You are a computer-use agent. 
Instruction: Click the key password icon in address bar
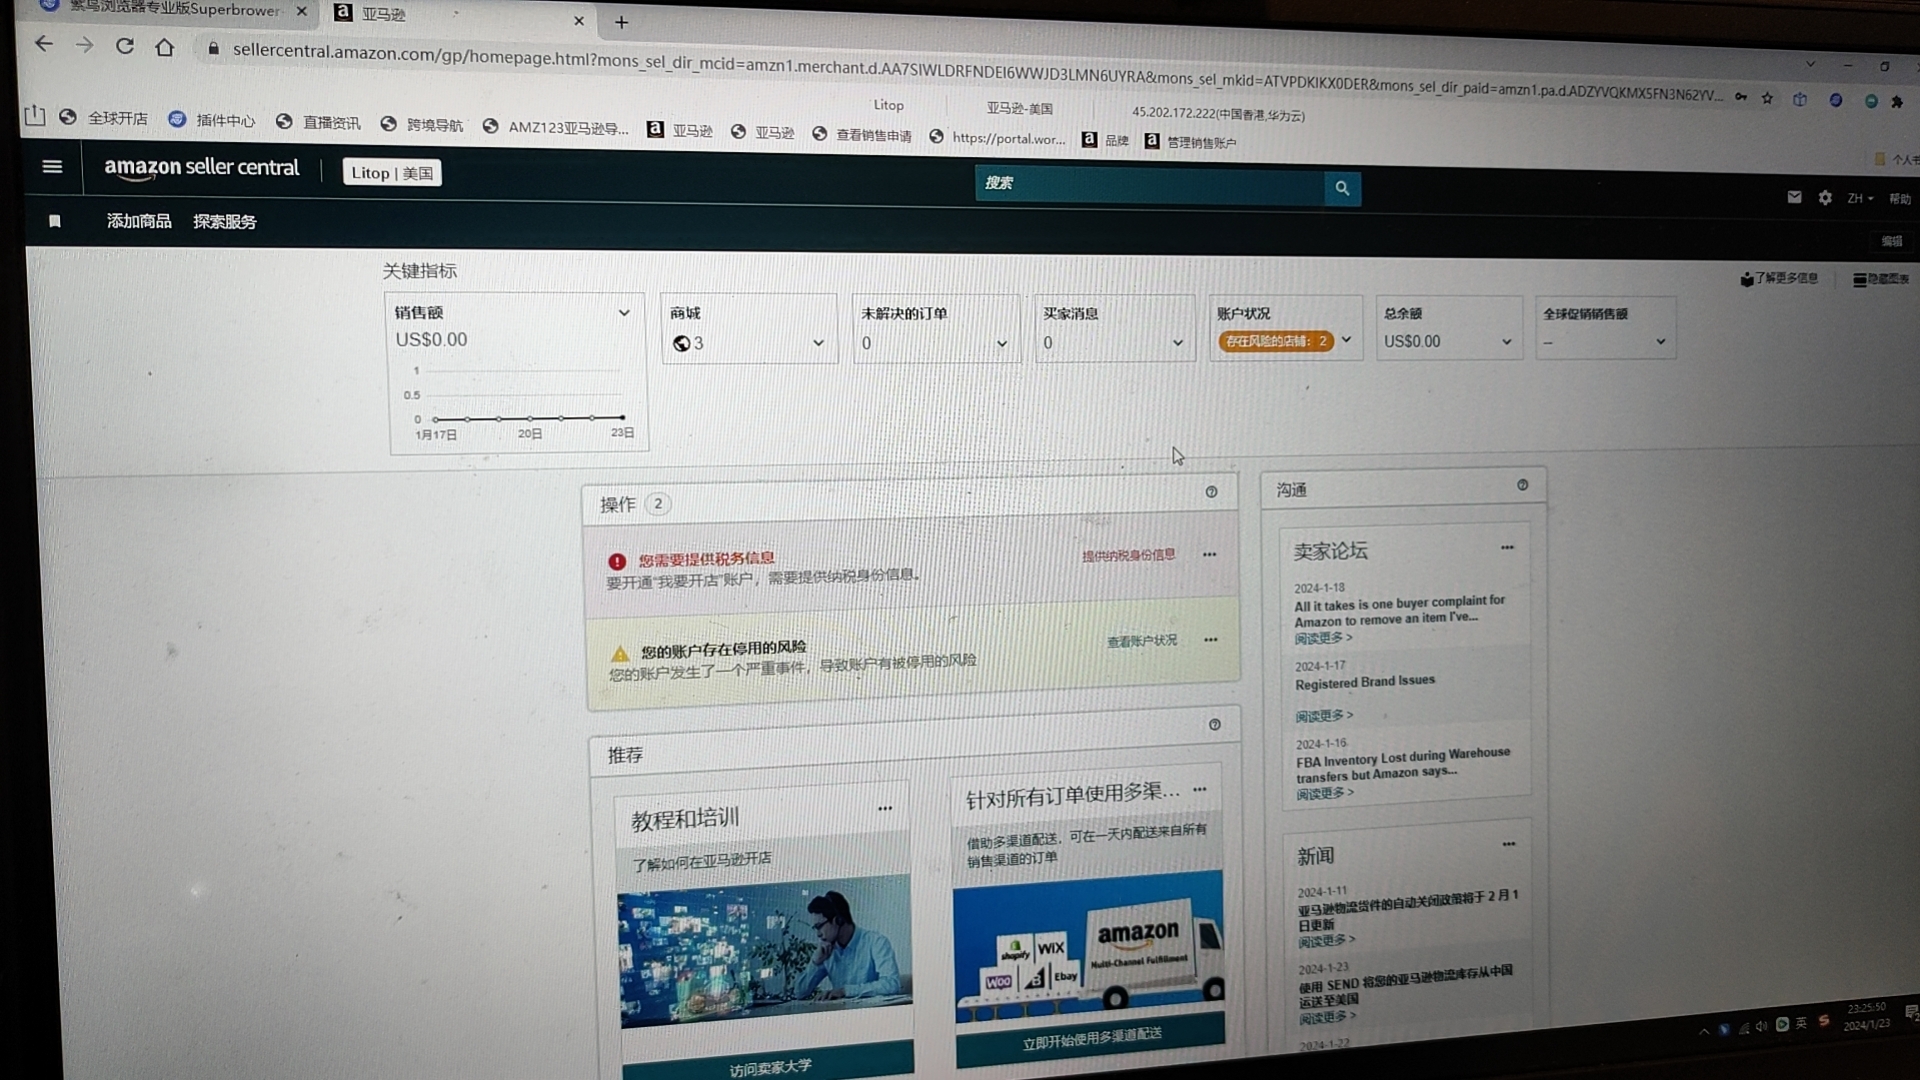(x=1741, y=97)
